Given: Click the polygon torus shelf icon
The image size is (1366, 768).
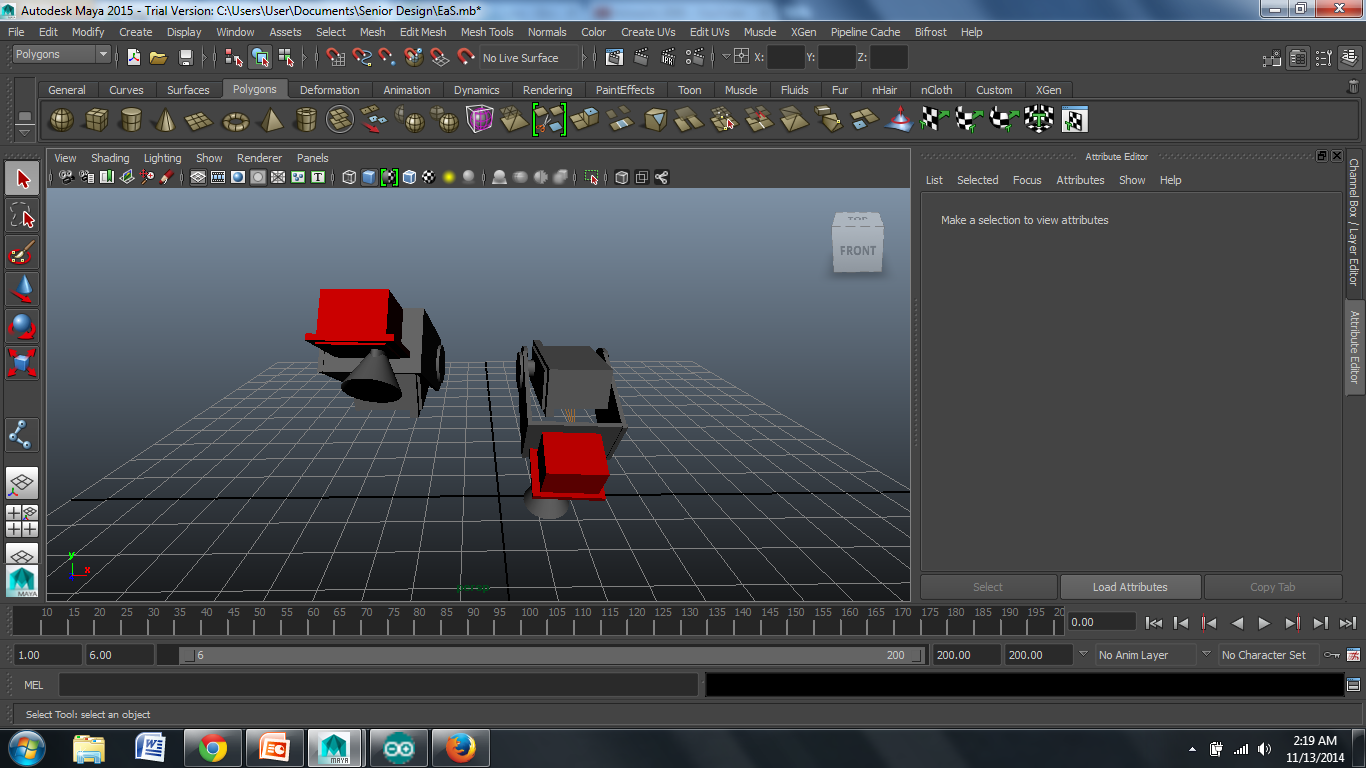Looking at the screenshot, I should click(235, 121).
